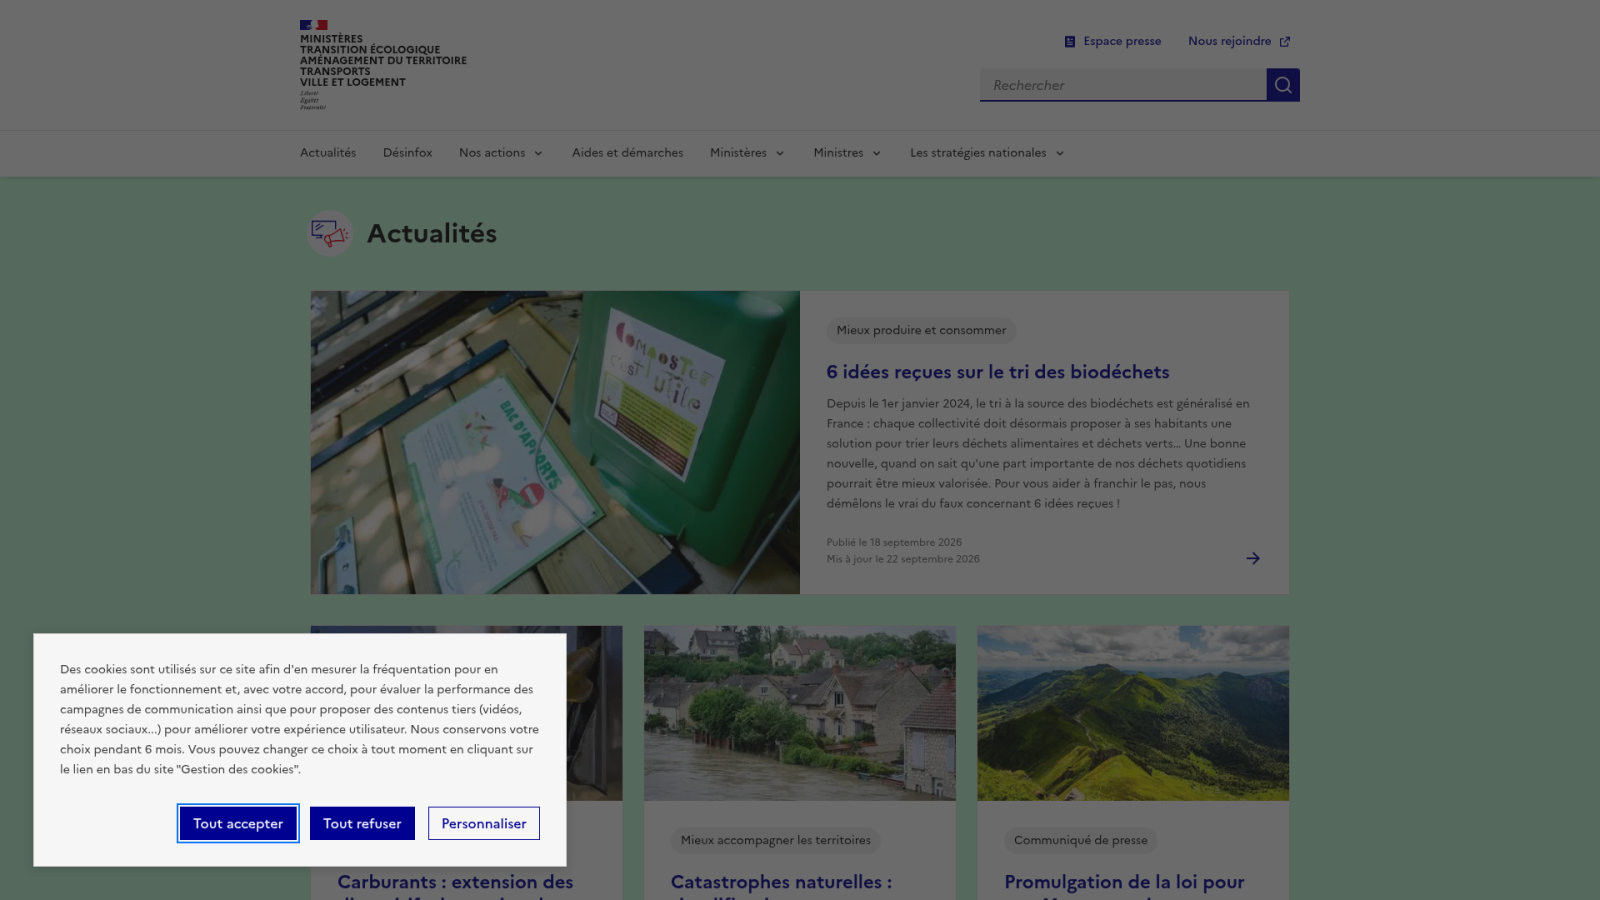
Task: Accept all cookies with Tout accepter
Action: pyautogui.click(x=238, y=824)
